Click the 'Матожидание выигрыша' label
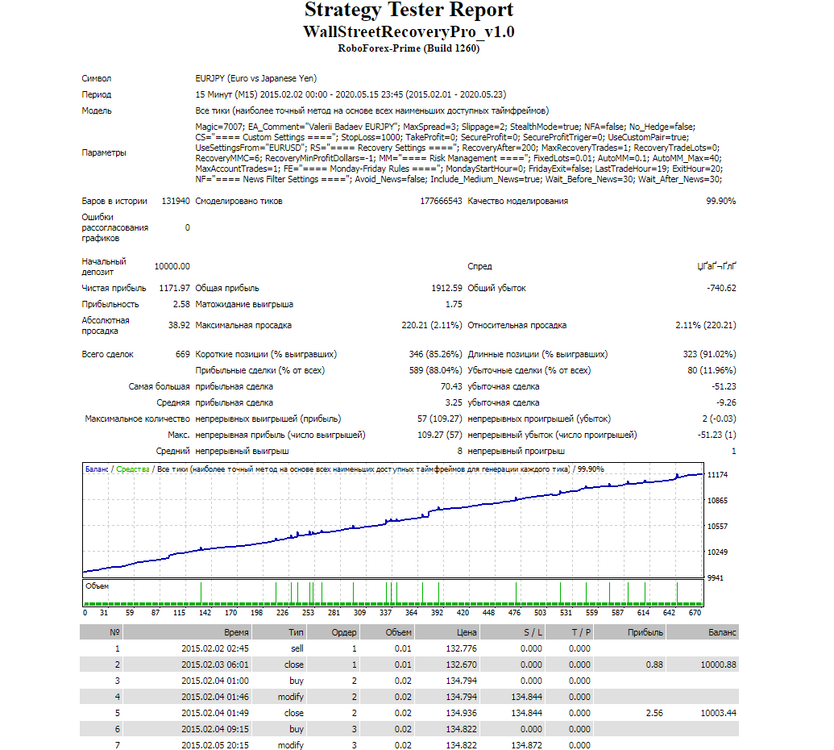The height and width of the screenshot is (750, 834). coord(244,304)
